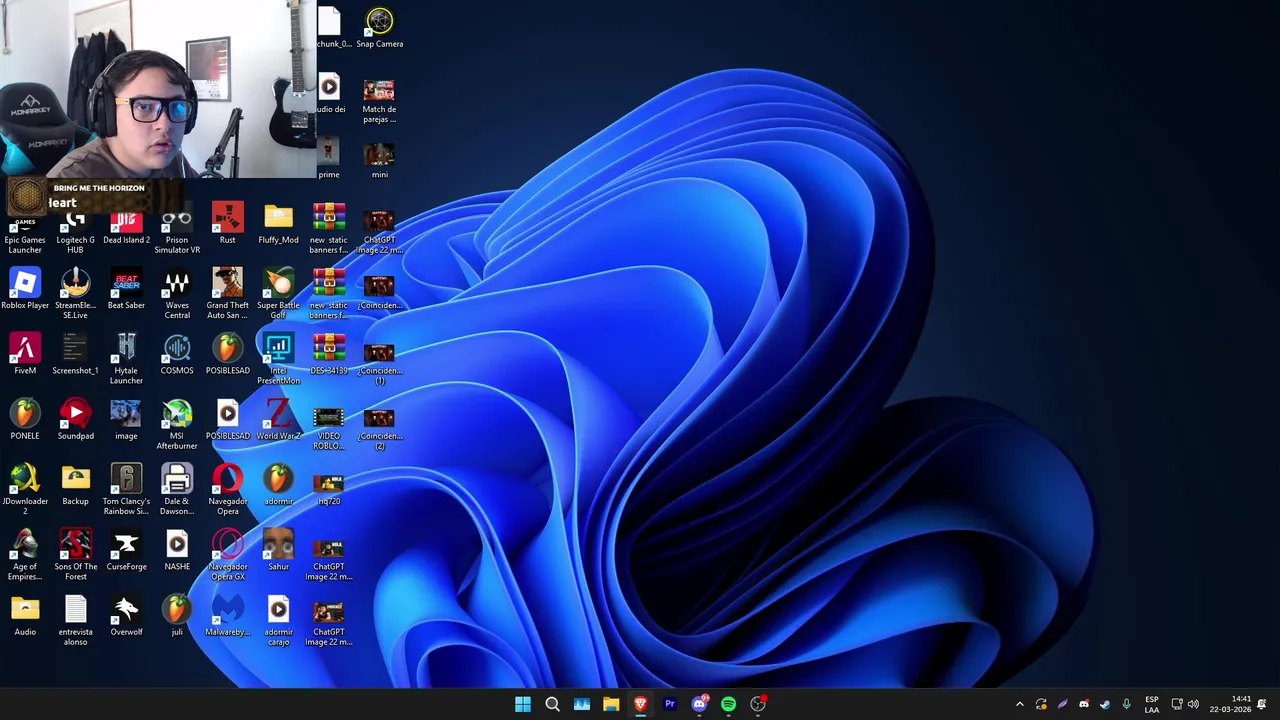
Task: Open the Rust game shortcut
Action: coord(228,223)
